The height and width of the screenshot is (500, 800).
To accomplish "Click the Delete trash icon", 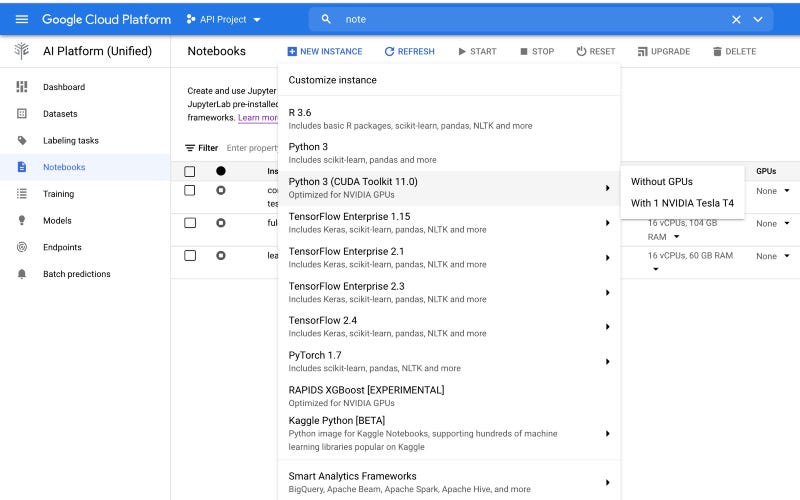I will pyautogui.click(x=717, y=52).
